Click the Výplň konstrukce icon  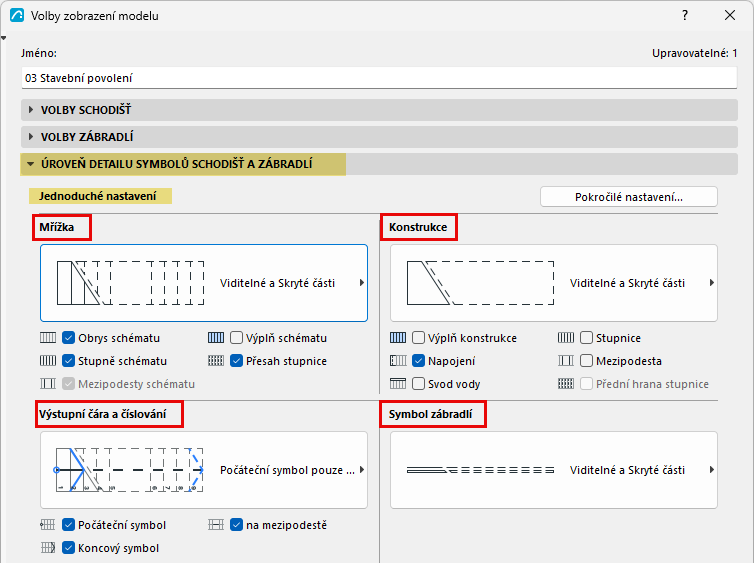pyautogui.click(x=398, y=338)
